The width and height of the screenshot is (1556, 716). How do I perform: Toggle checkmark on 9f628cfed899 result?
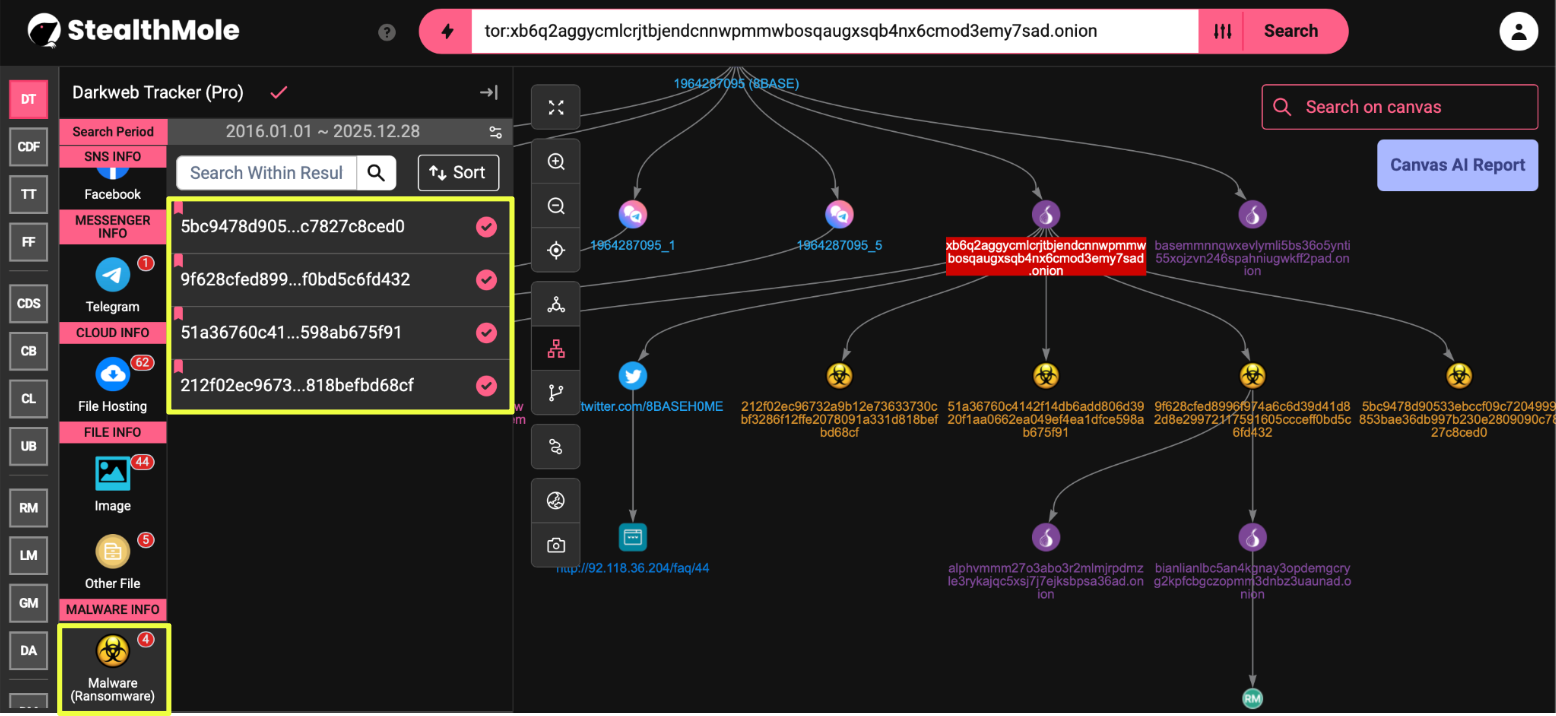click(x=486, y=280)
